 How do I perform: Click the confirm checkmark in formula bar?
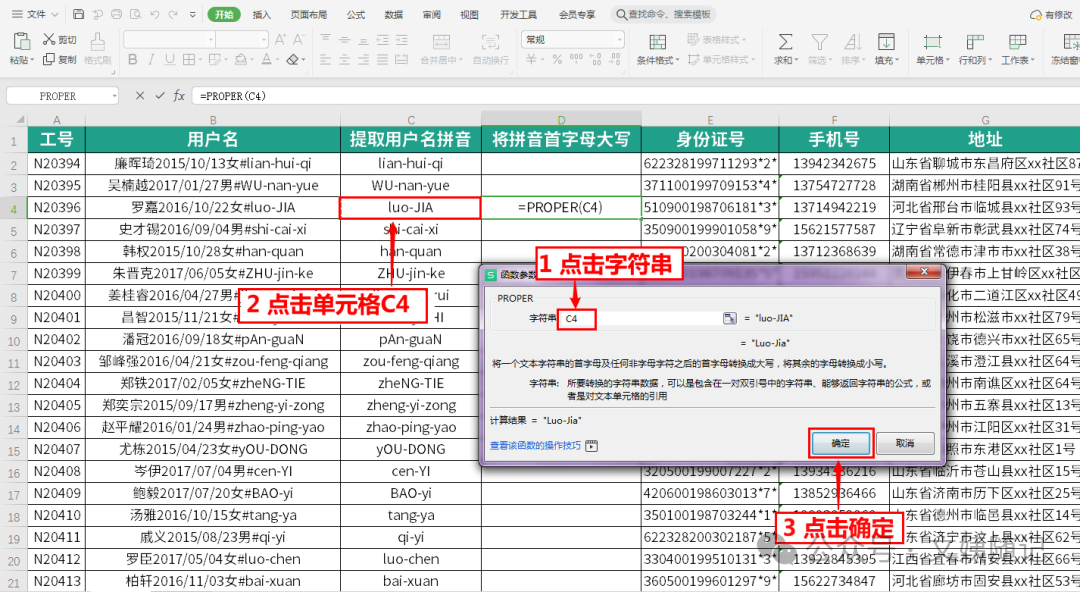(160, 96)
